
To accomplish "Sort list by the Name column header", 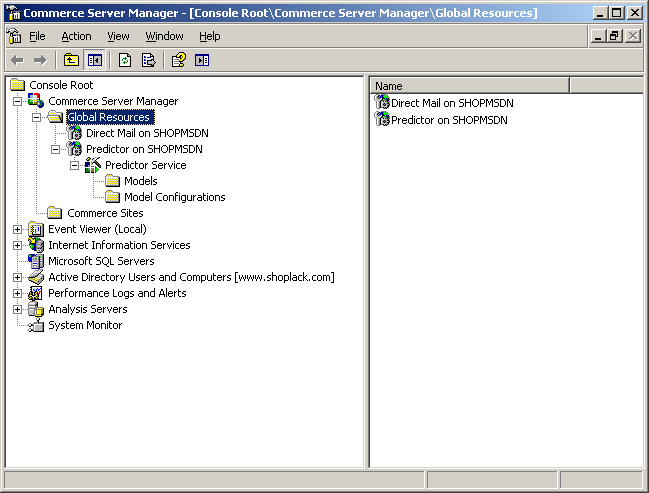I will 469,86.
